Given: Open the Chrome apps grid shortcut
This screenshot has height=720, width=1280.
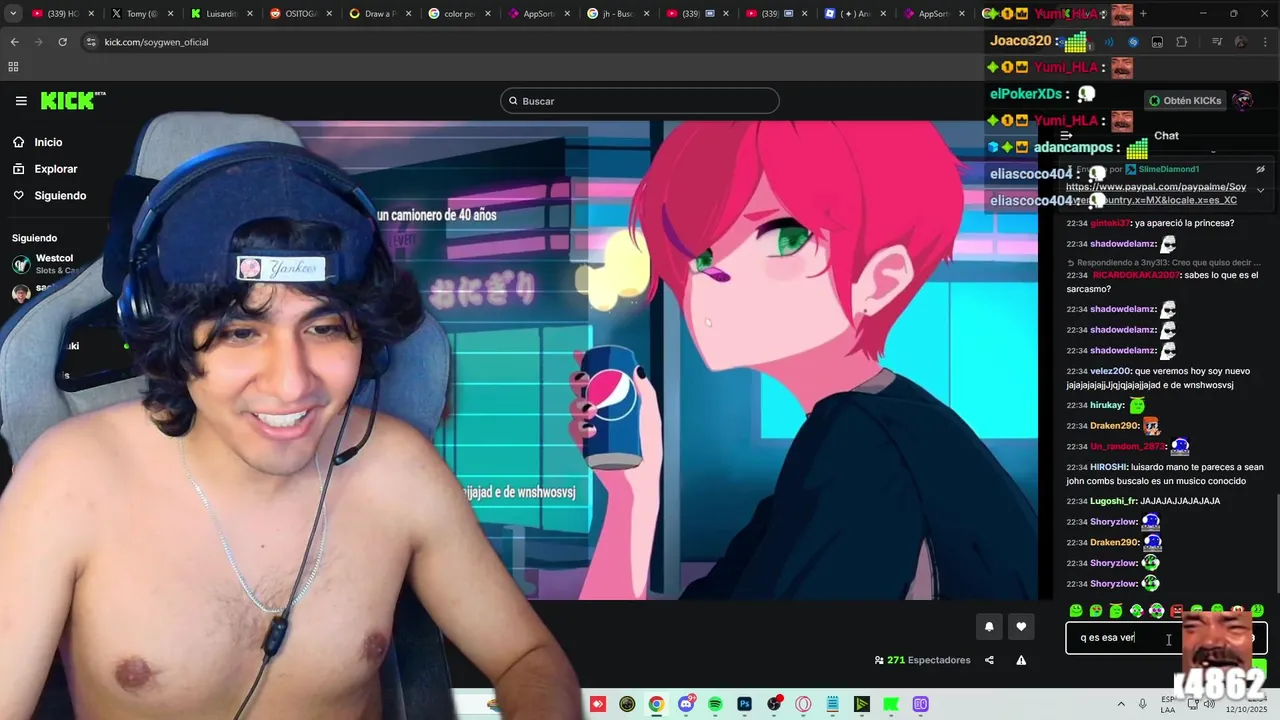Looking at the screenshot, I should coord(13,67).
